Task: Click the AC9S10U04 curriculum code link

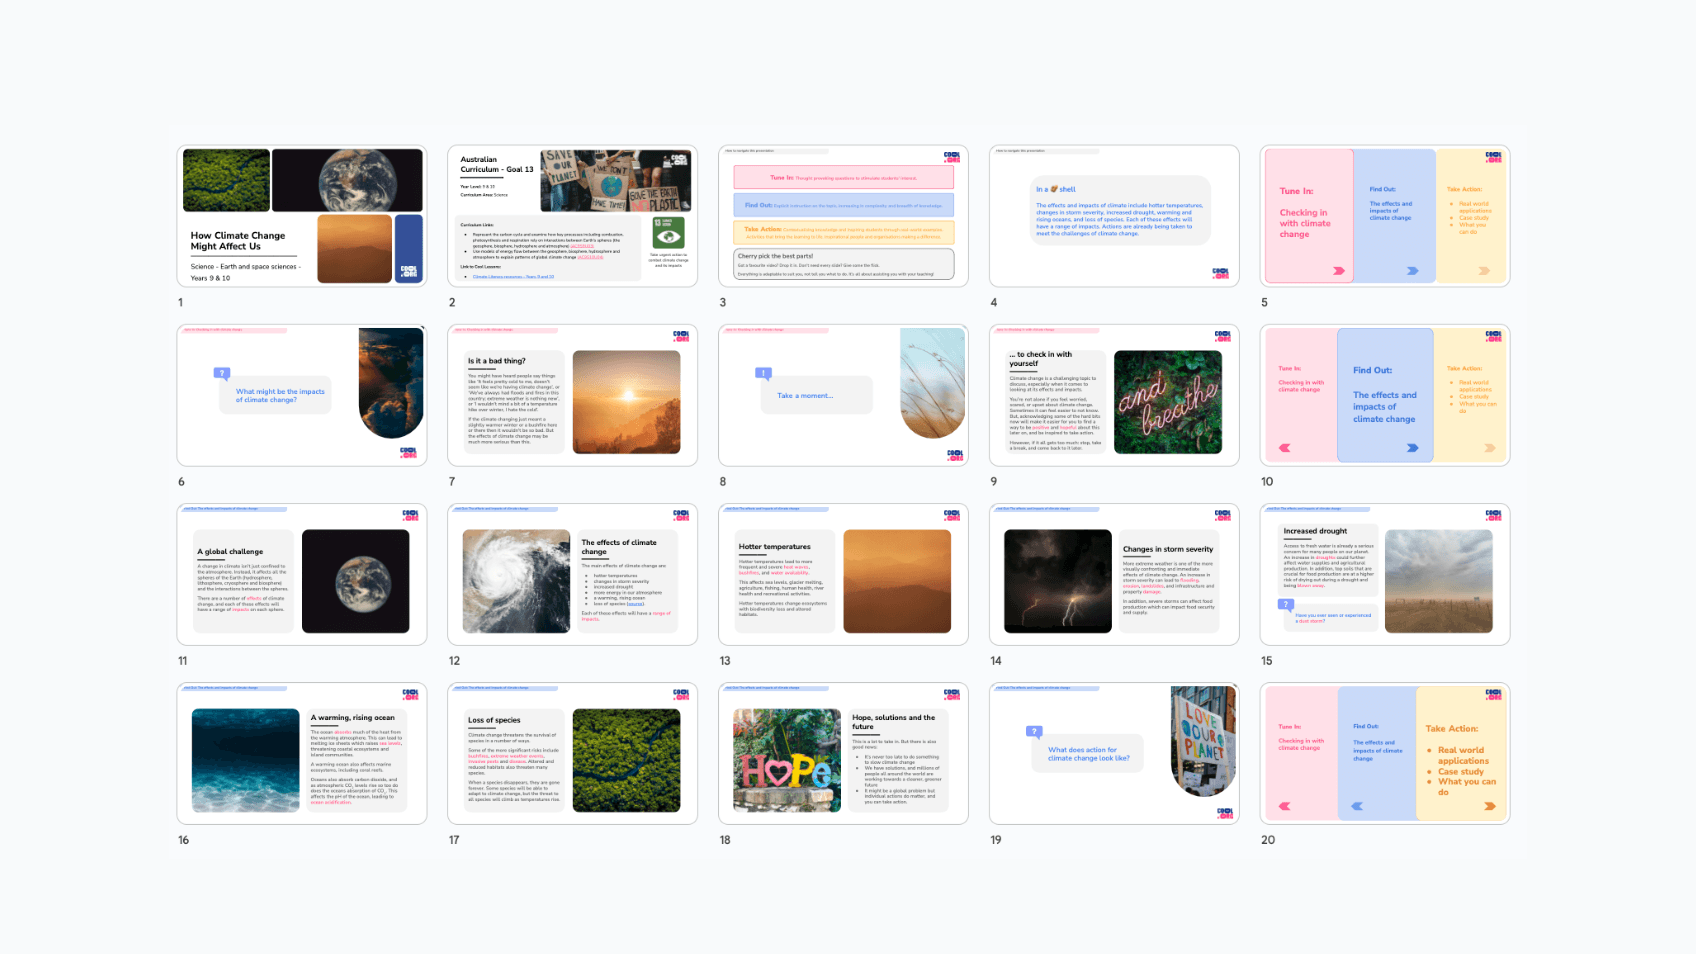Action: coord(589,257)
